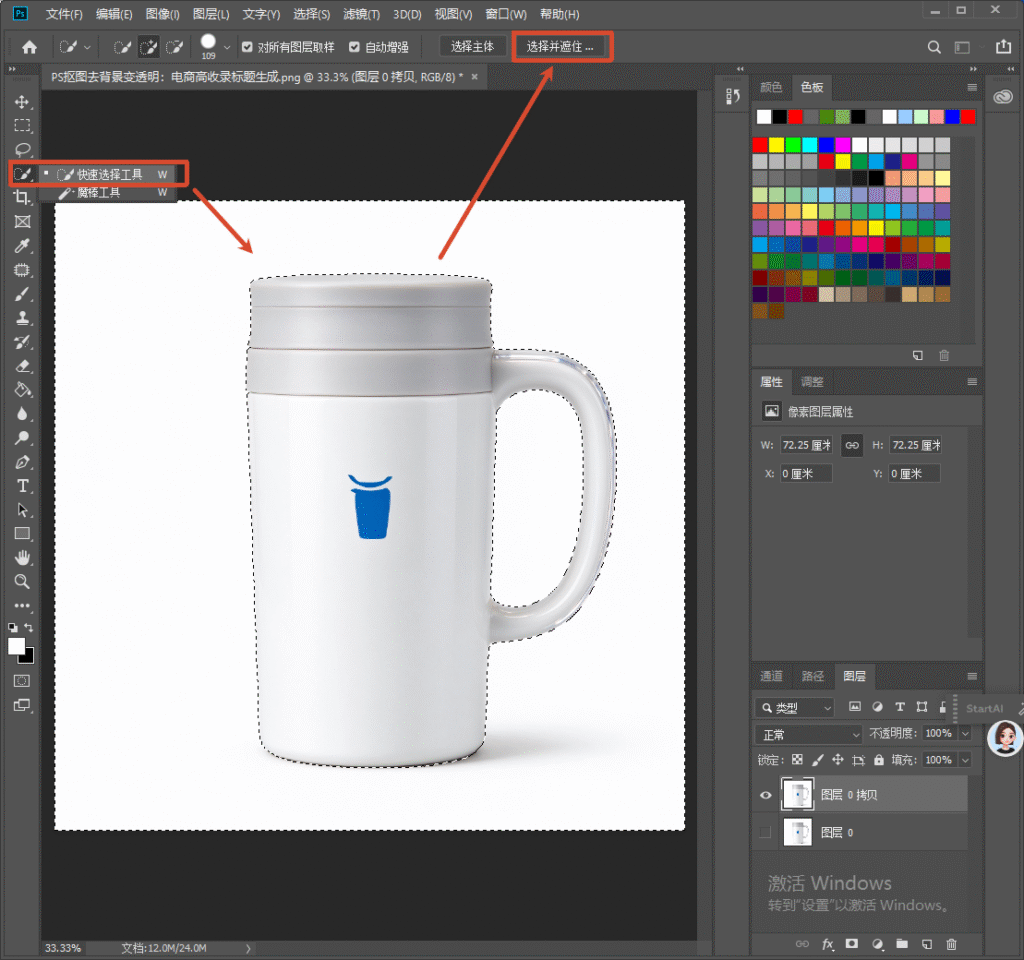Create new group folder icon
1024x960 pixels.
[x=902, y=944]
